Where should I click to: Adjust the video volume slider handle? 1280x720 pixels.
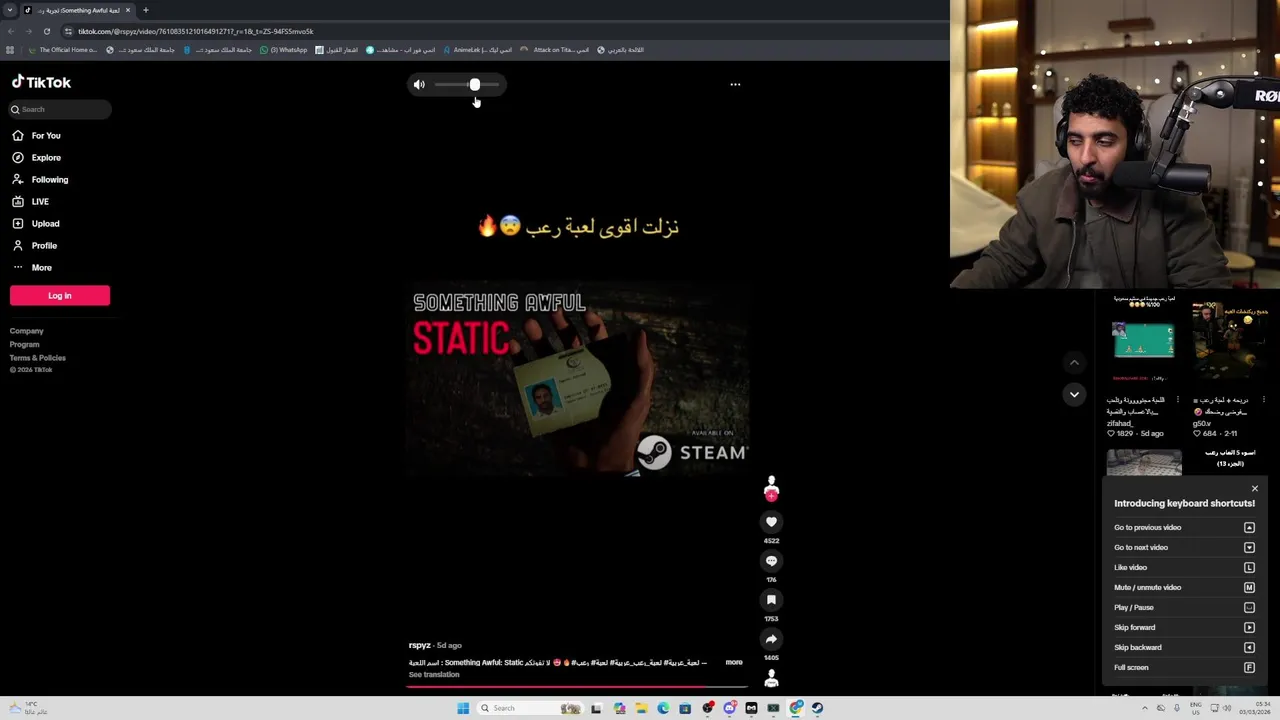475,85
